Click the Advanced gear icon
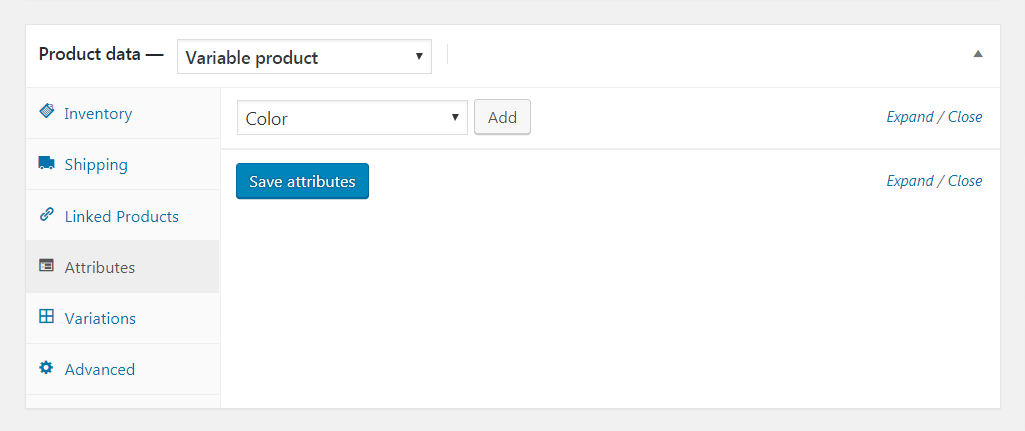 46,368
